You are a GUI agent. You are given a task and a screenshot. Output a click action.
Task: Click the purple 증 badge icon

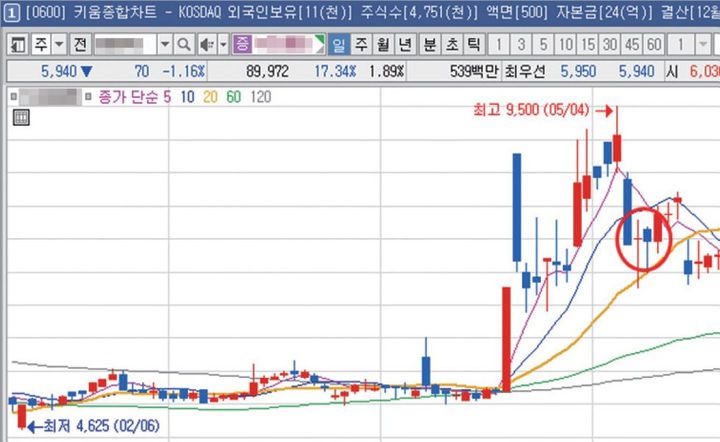point(243,45)
